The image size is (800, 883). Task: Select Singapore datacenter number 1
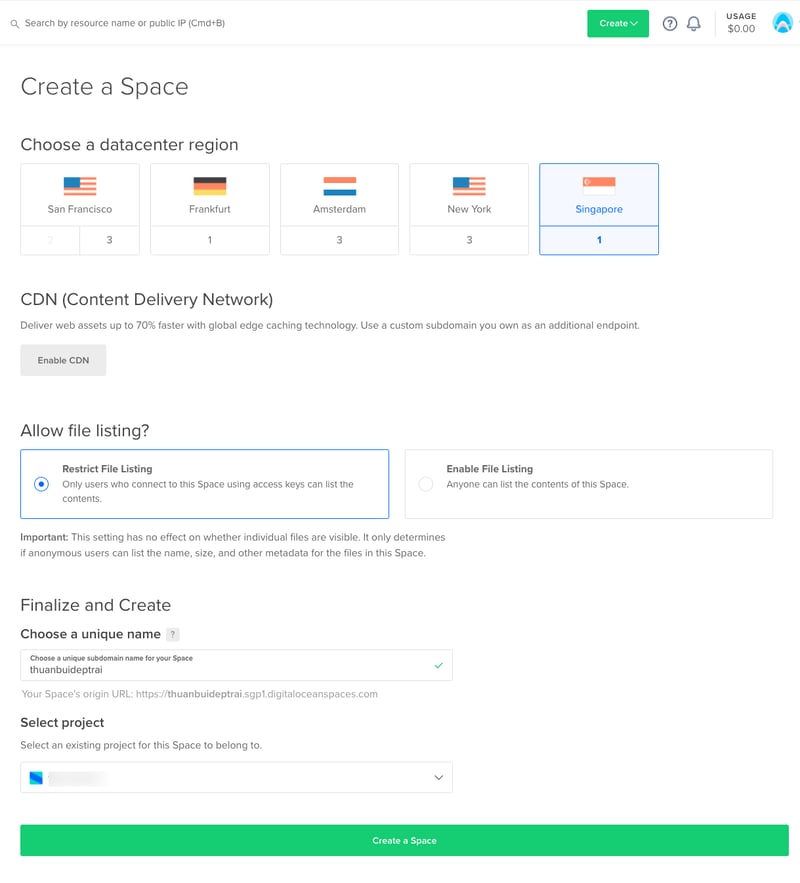(x=599, y=240)
